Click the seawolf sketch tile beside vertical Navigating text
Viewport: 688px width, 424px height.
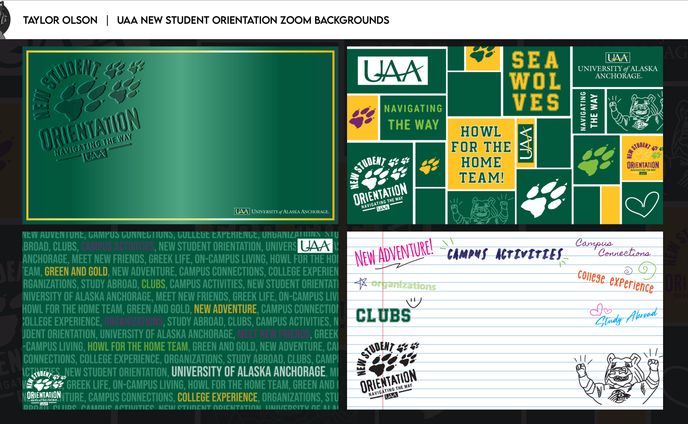tap(634, 111)
